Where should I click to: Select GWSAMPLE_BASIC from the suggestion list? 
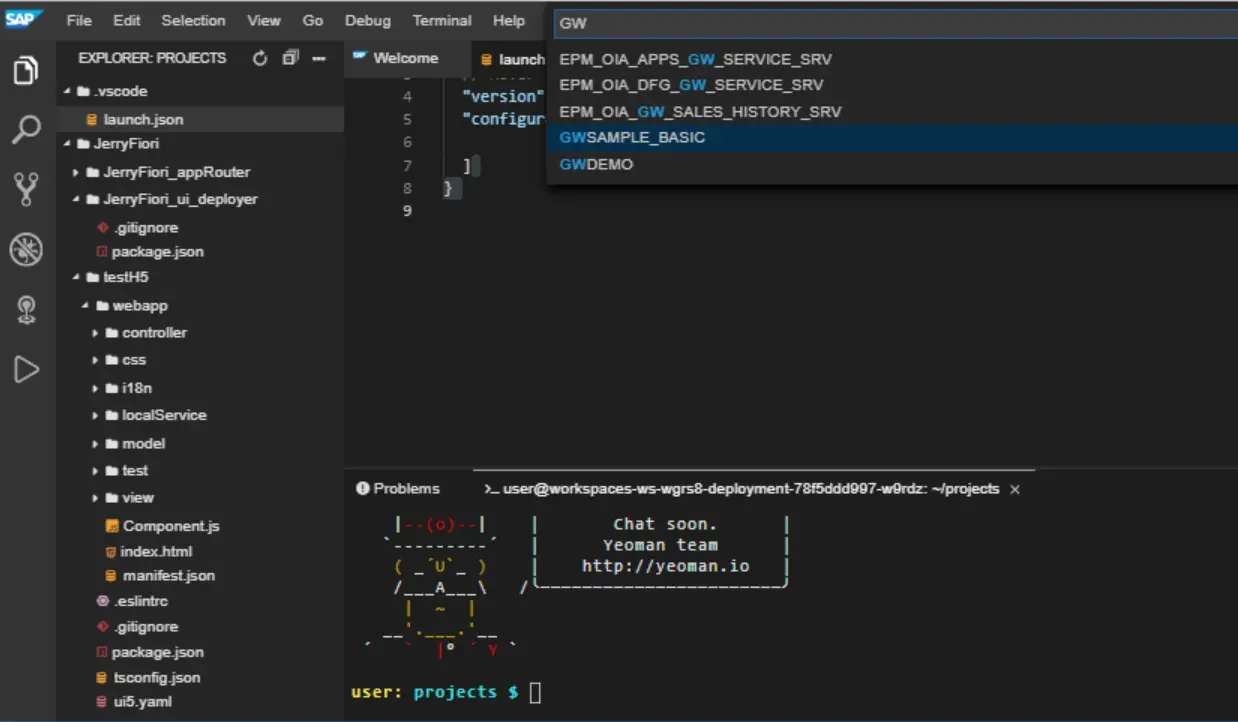(x=632, y=138)
